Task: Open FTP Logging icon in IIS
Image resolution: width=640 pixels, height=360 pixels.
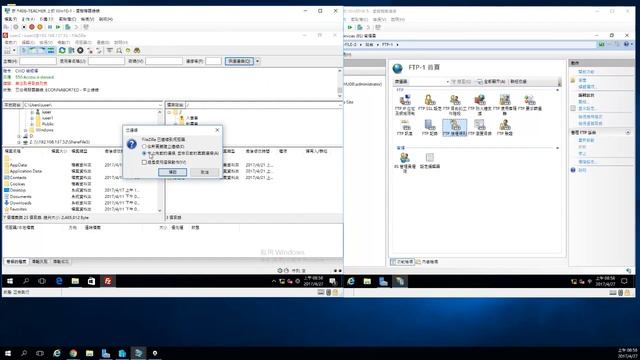Action: [429, 128]
